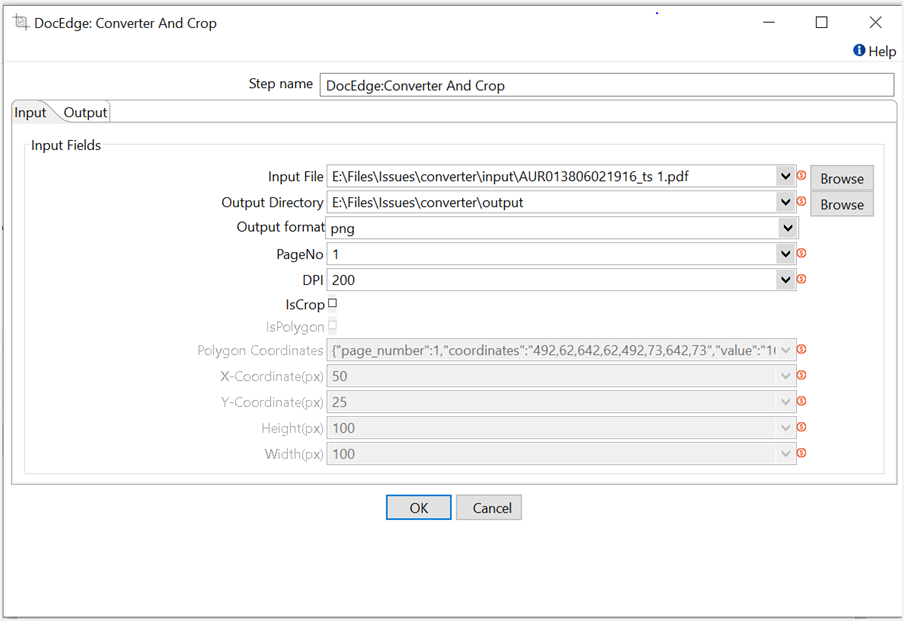Screen dimensions: 904x621
Task: Expand the PageNo dropdown arrow
Action: (785, 254)
